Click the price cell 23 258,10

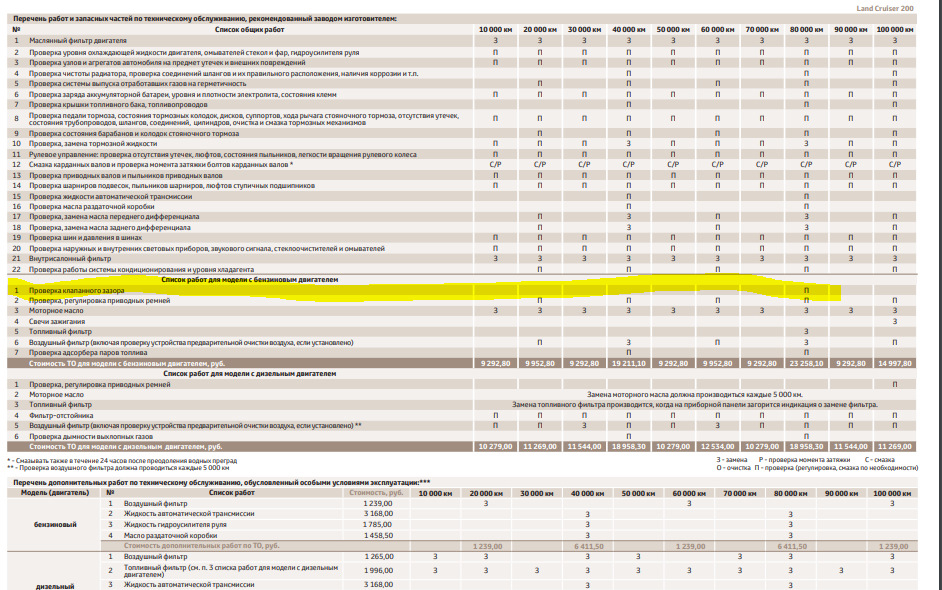coord(806,363)
